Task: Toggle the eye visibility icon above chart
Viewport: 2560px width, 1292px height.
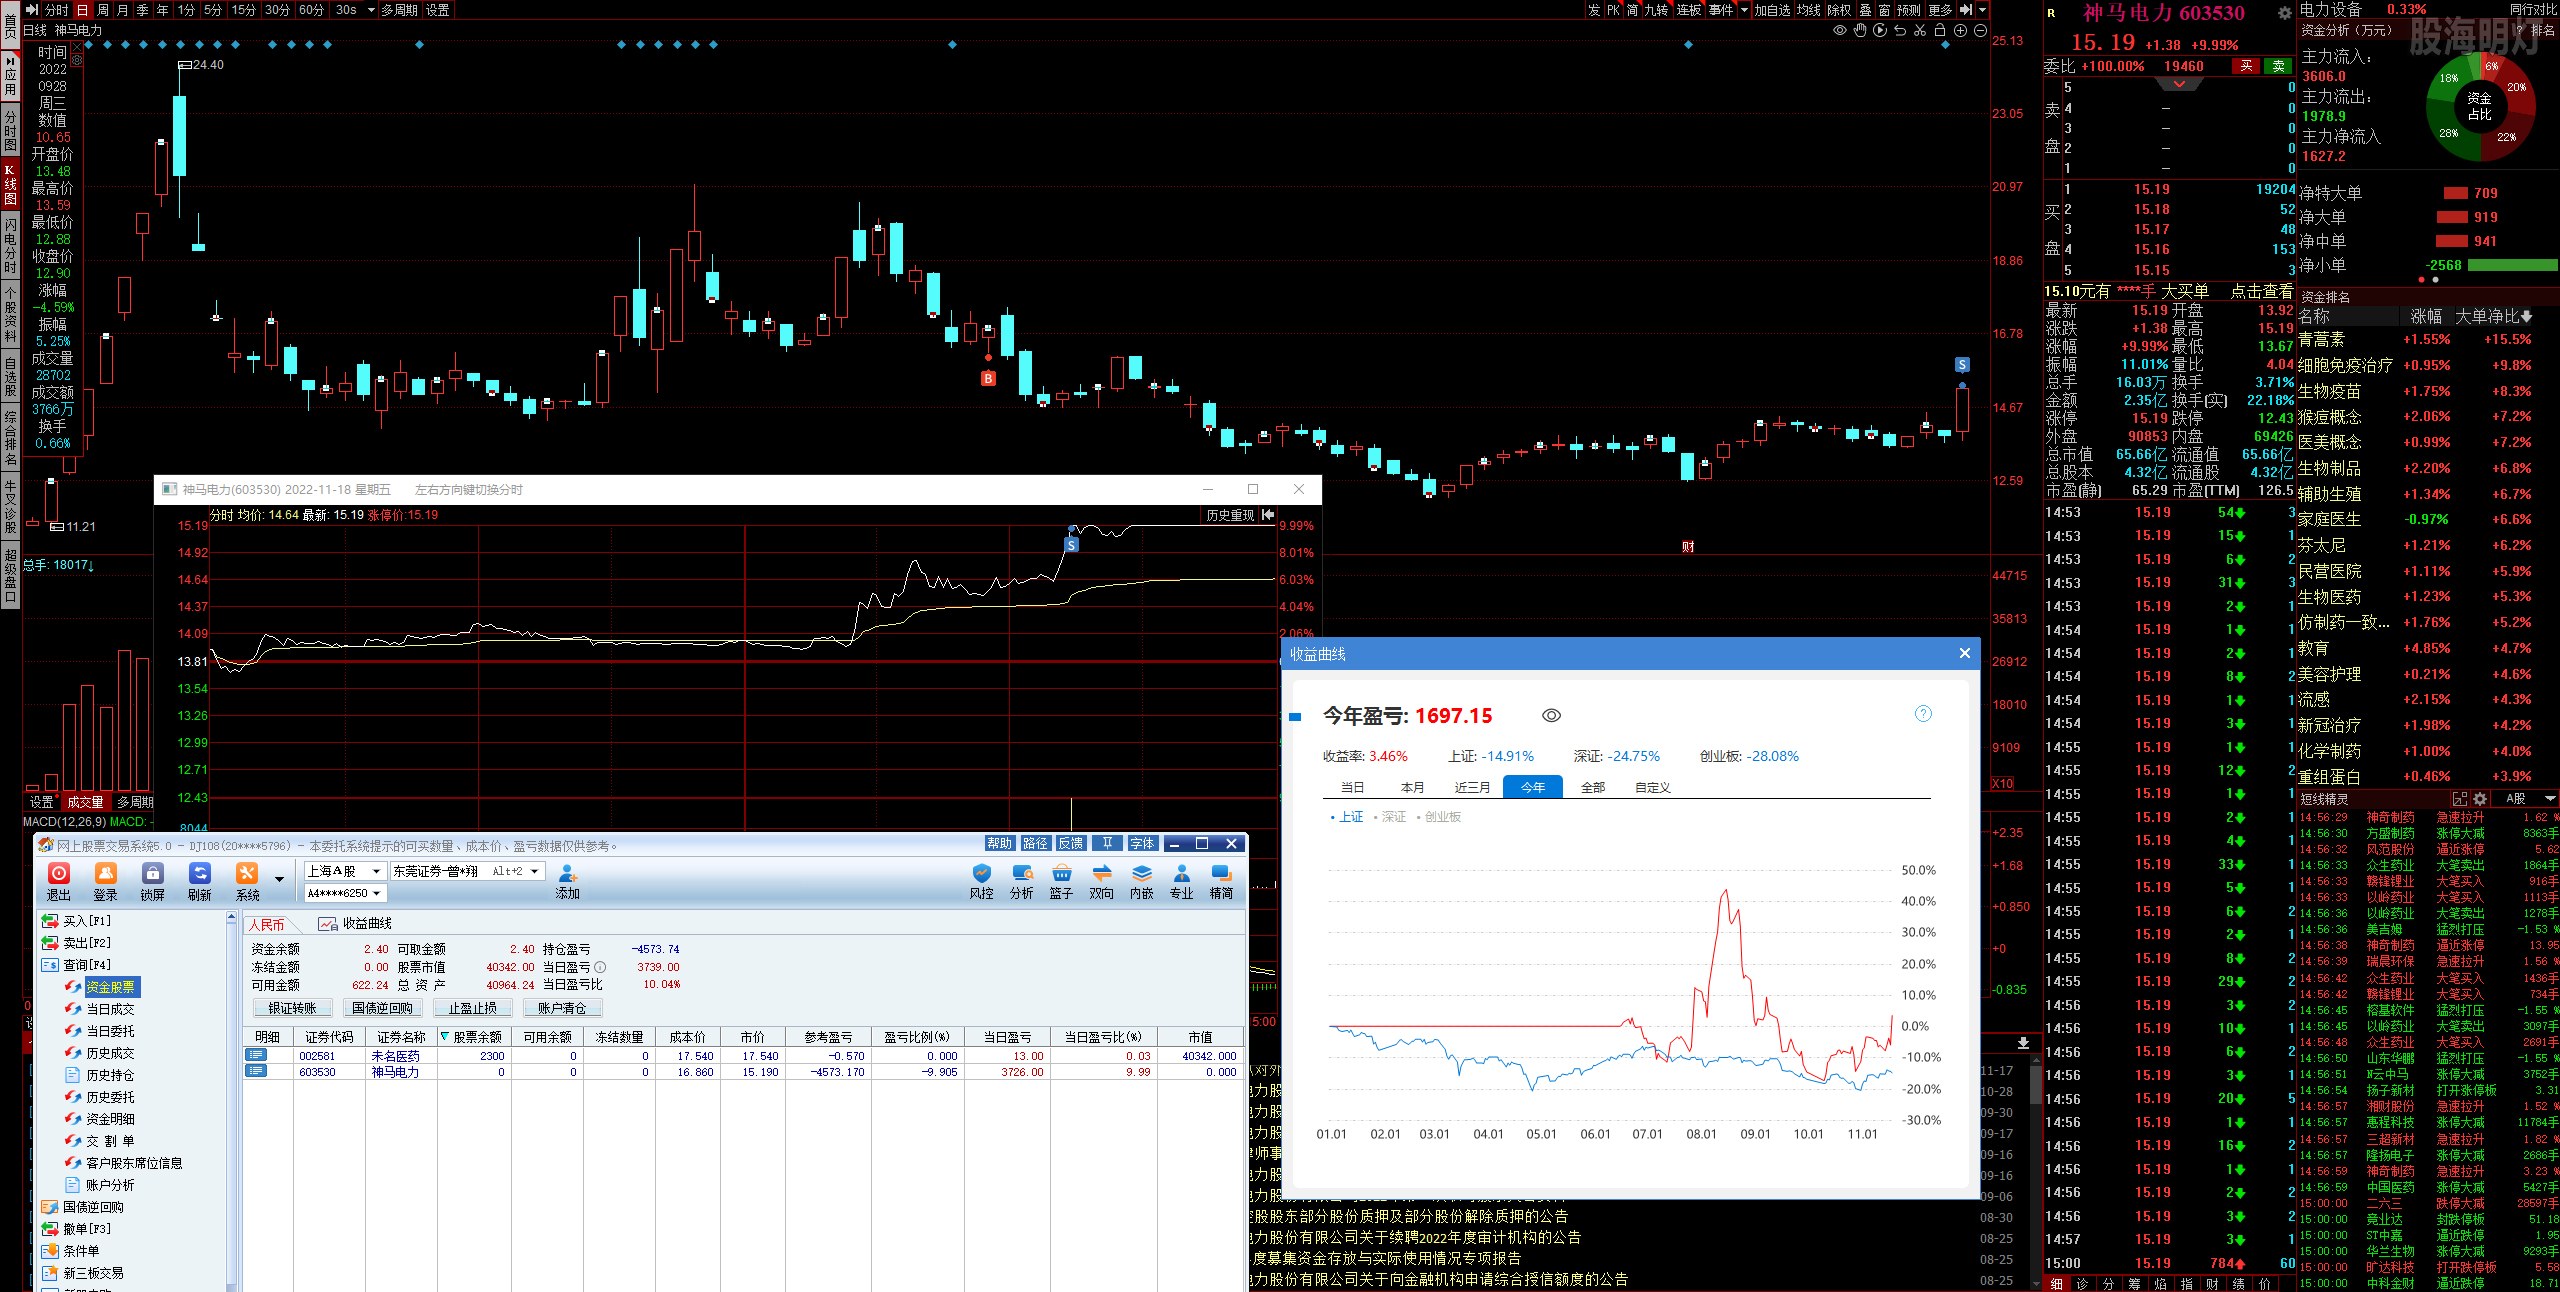Action: point(1839,31)
